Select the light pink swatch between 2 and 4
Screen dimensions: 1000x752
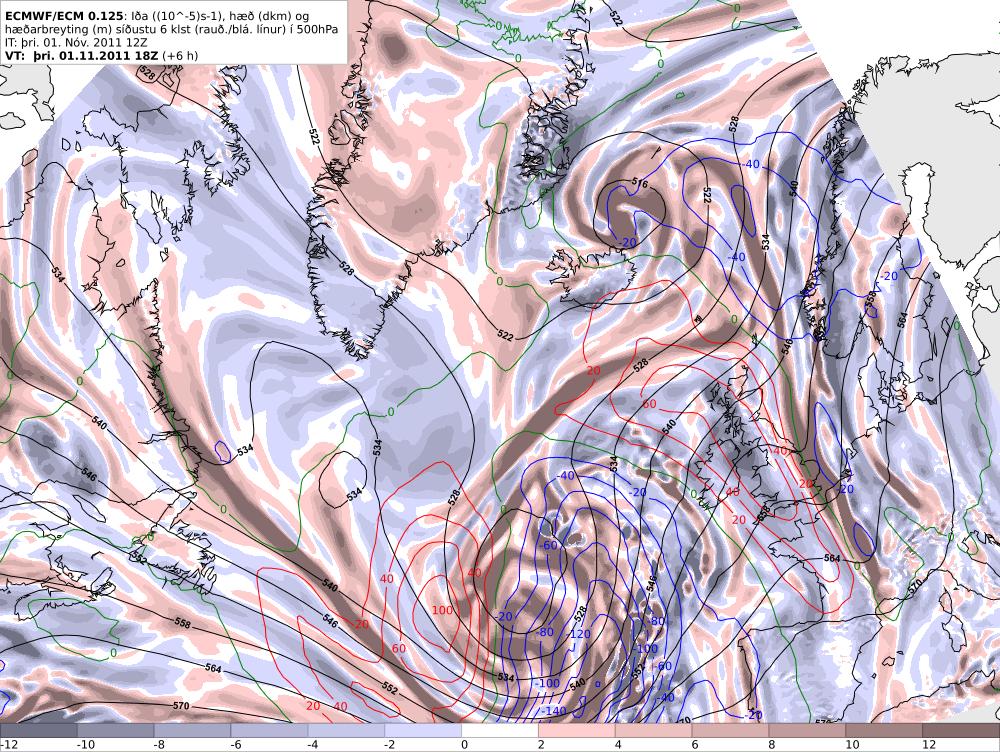point(577,731)
